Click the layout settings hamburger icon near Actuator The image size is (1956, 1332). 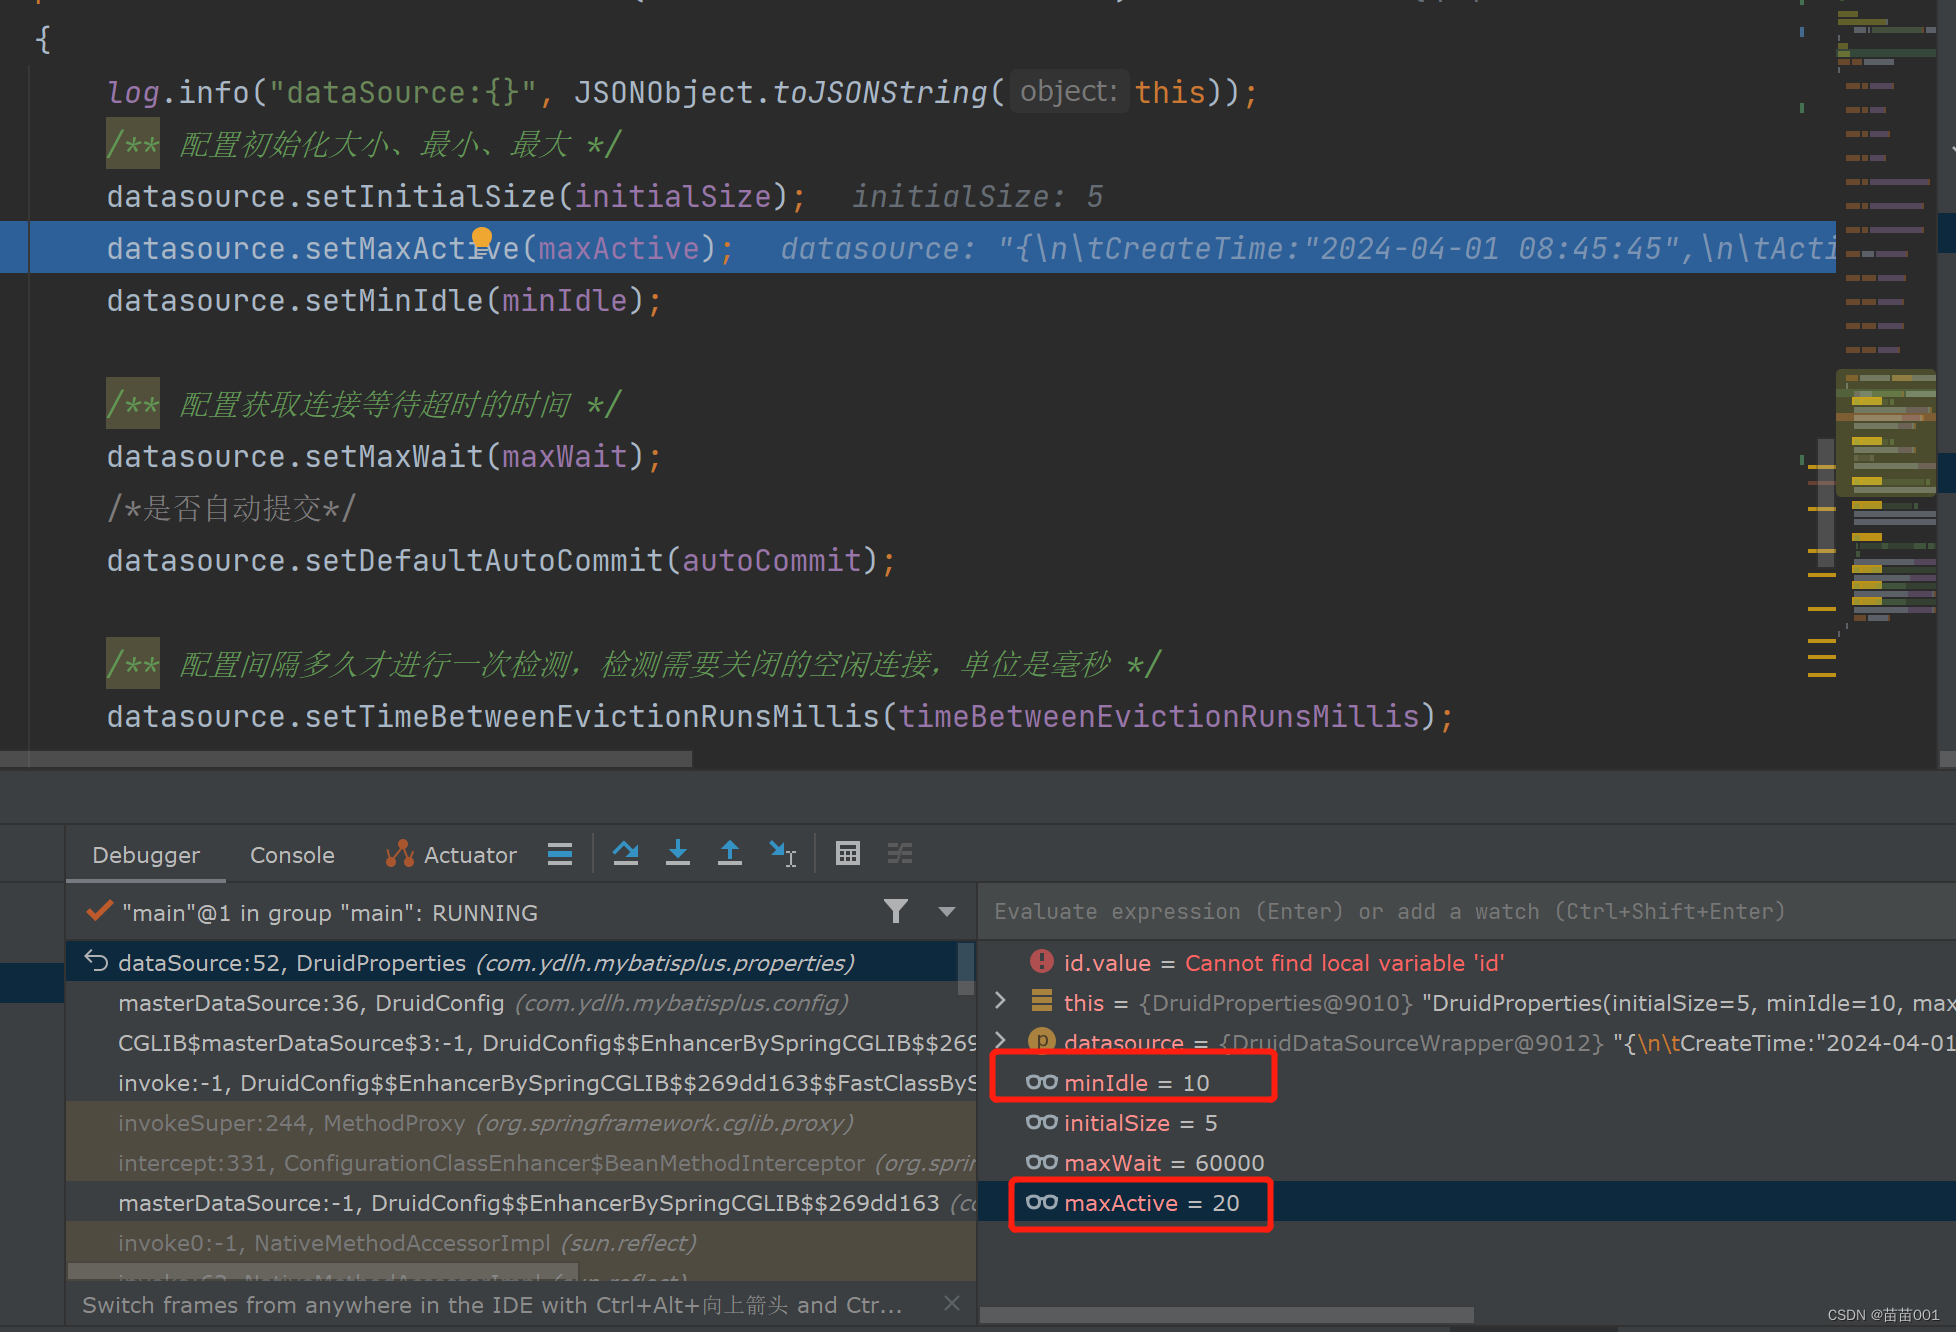pyautogui.click(x=560, y=853)
